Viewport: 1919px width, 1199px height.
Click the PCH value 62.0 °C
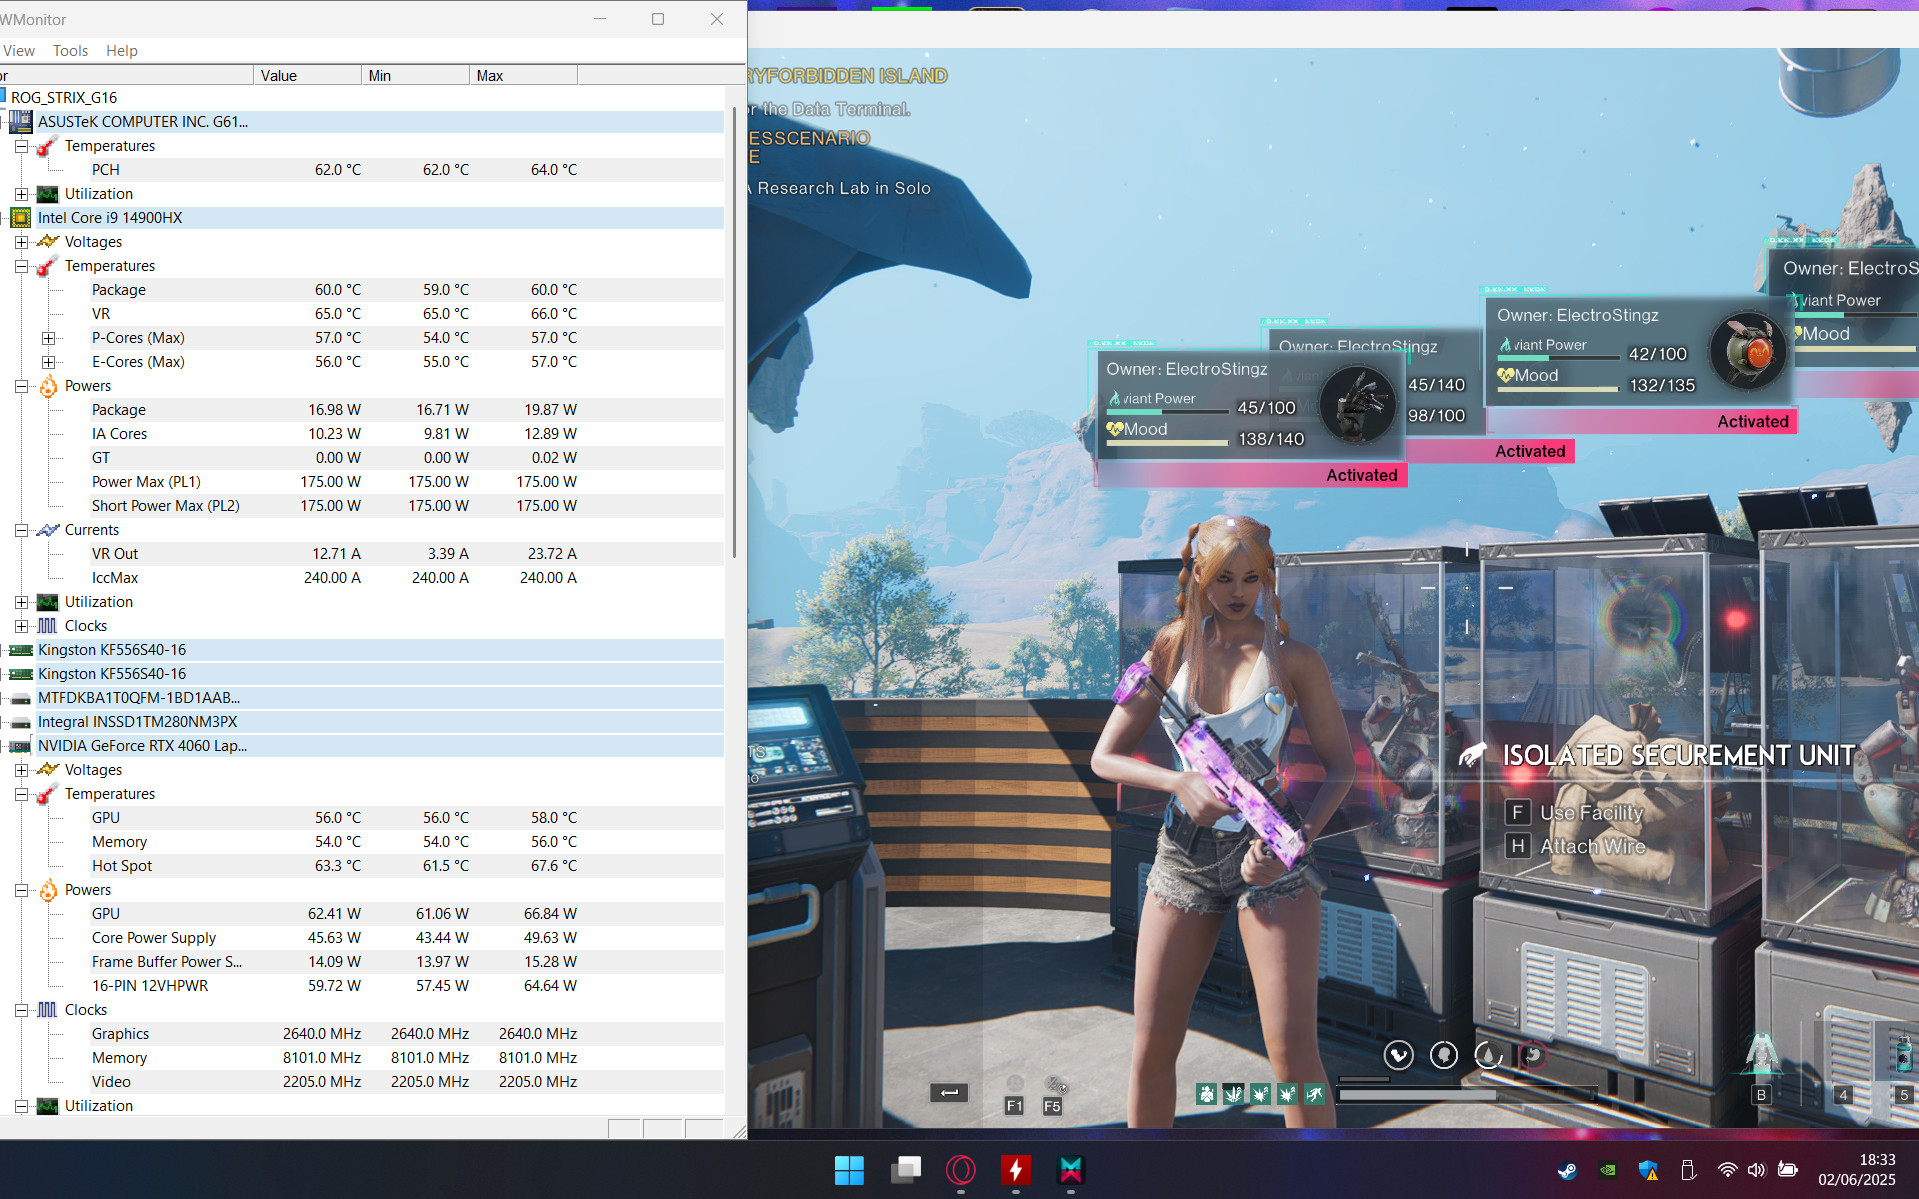coord(338,170)
